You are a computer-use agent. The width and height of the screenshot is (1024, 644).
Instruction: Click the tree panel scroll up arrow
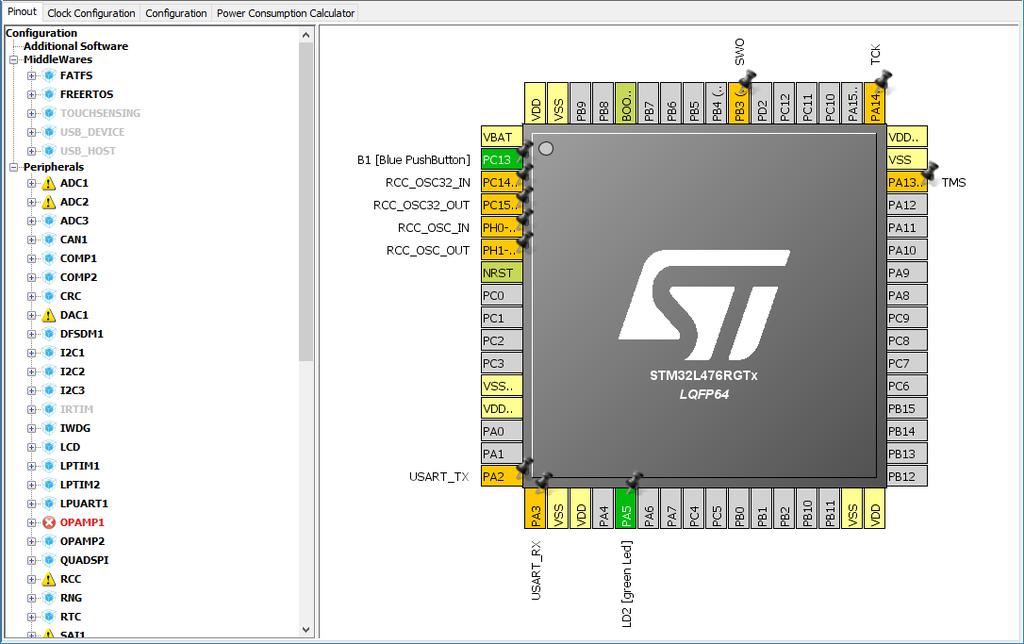tap(306, 35)
